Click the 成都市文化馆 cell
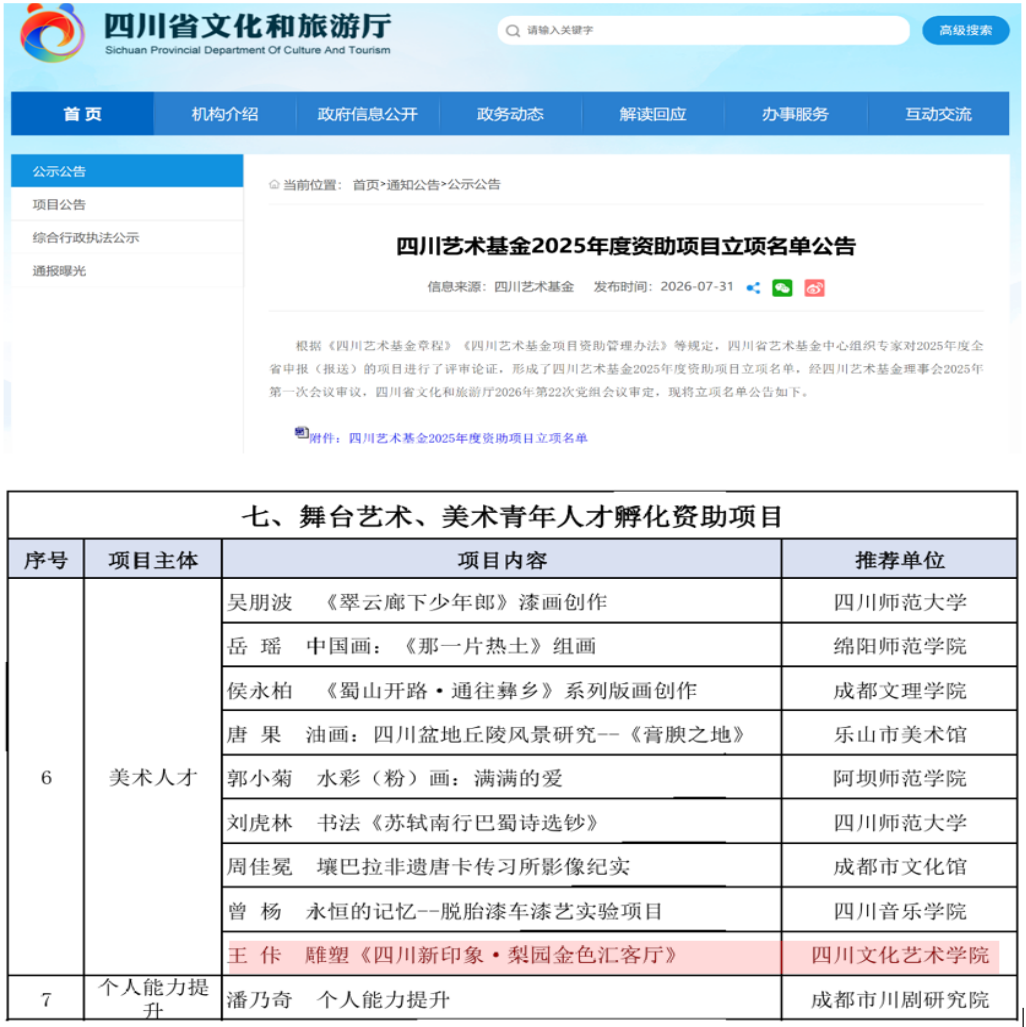The image size is (1026, 1027). [900, 867]
